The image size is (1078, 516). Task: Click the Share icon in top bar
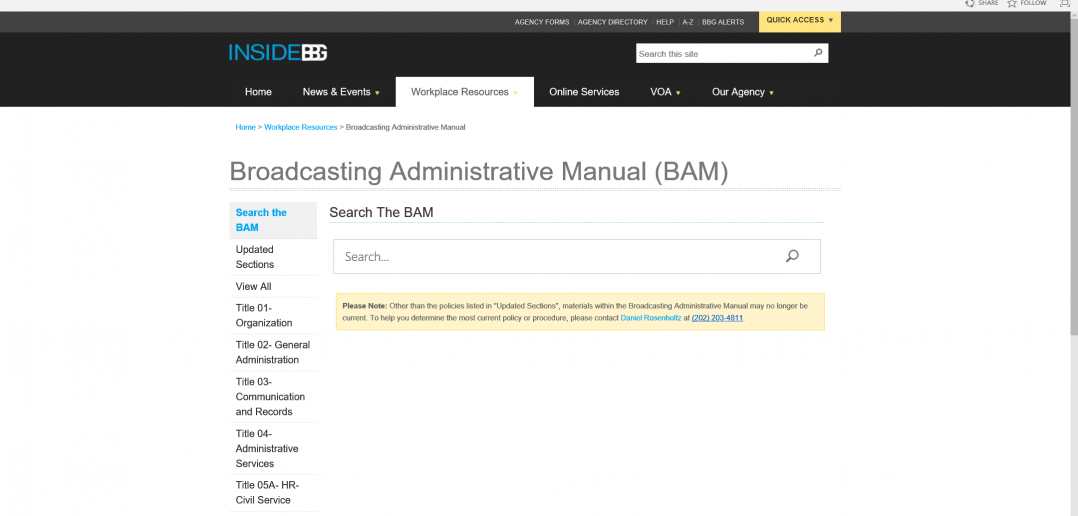[x=969, y=3]
